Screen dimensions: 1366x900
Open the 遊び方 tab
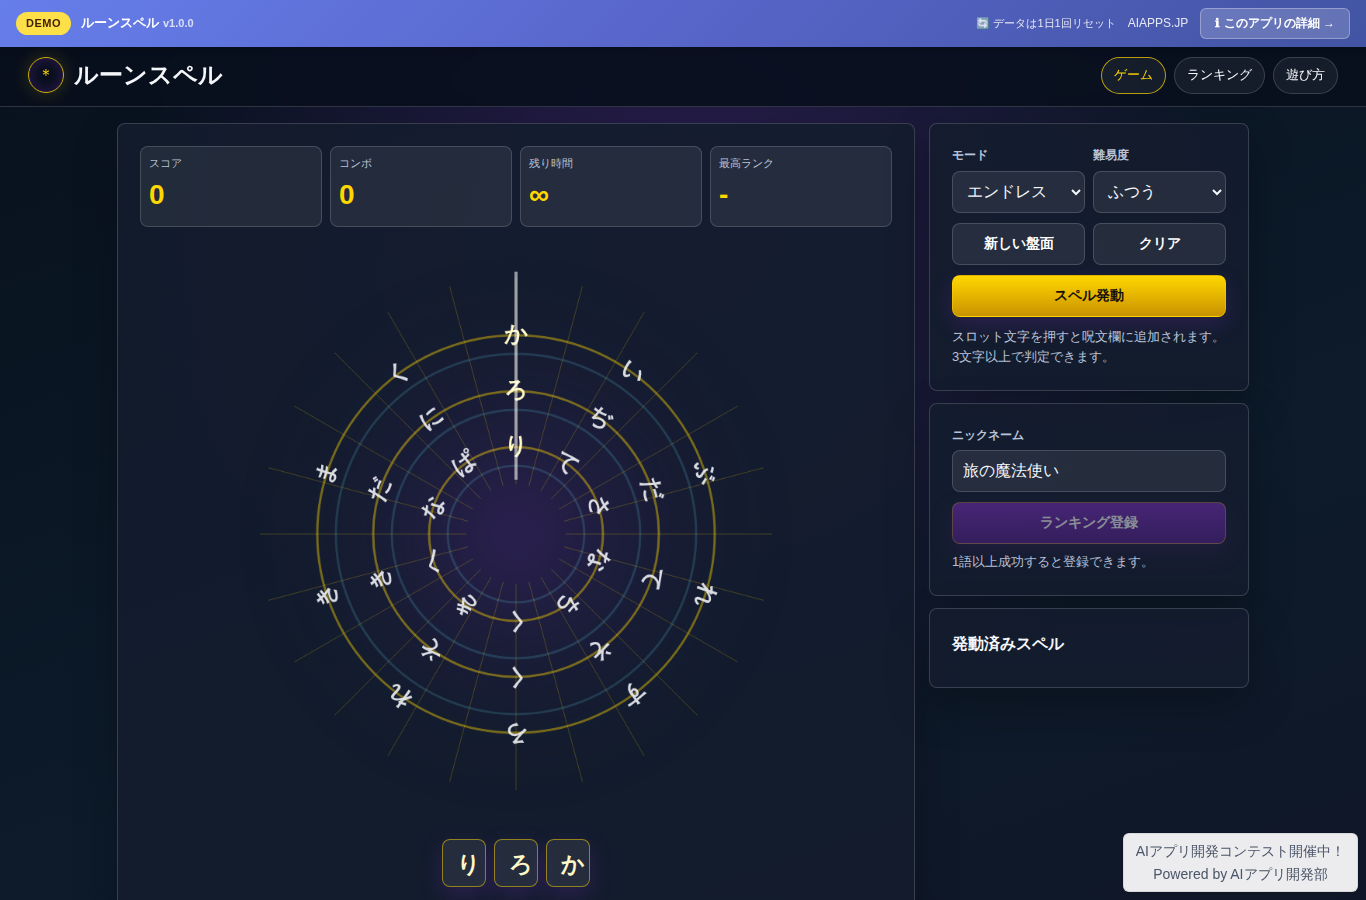(x=1305, y=75)
